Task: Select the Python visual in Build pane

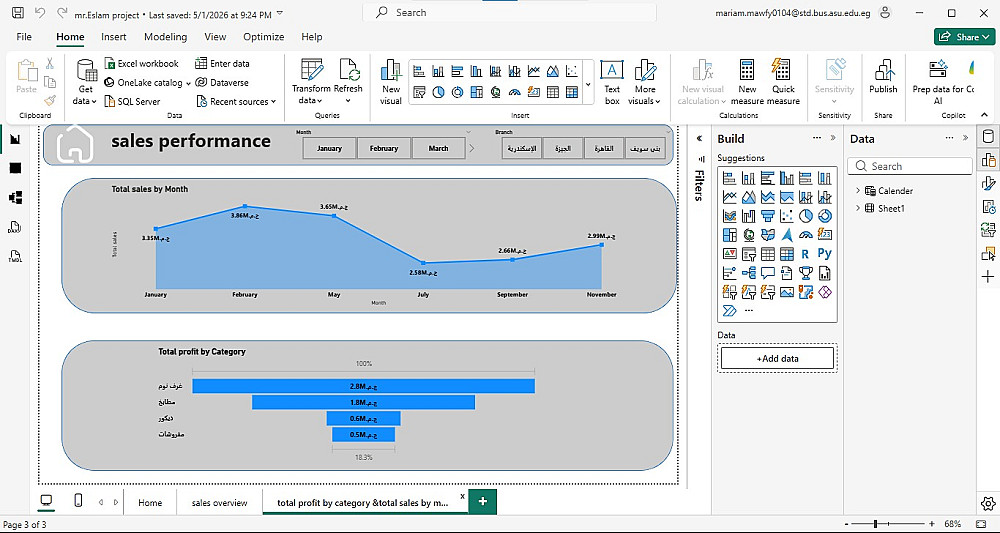Action: (x=824, y=253)
